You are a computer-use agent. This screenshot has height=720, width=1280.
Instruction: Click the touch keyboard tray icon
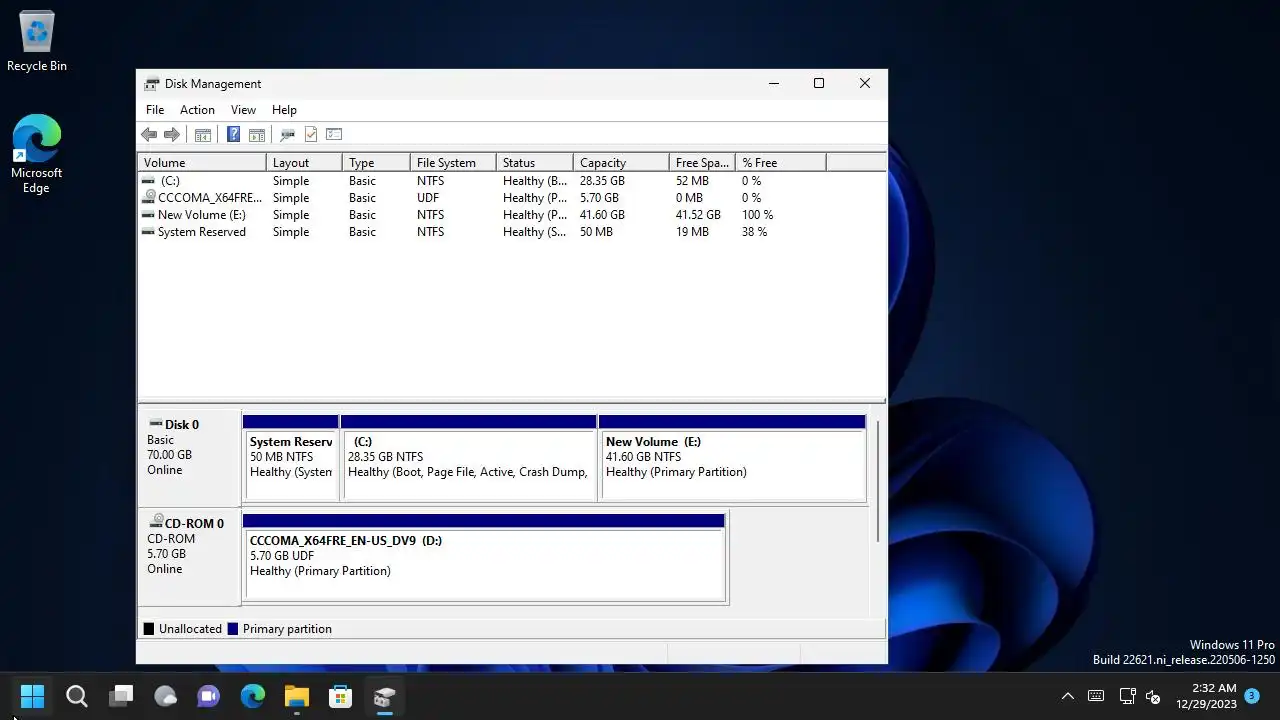click(x=1096, y=696)
